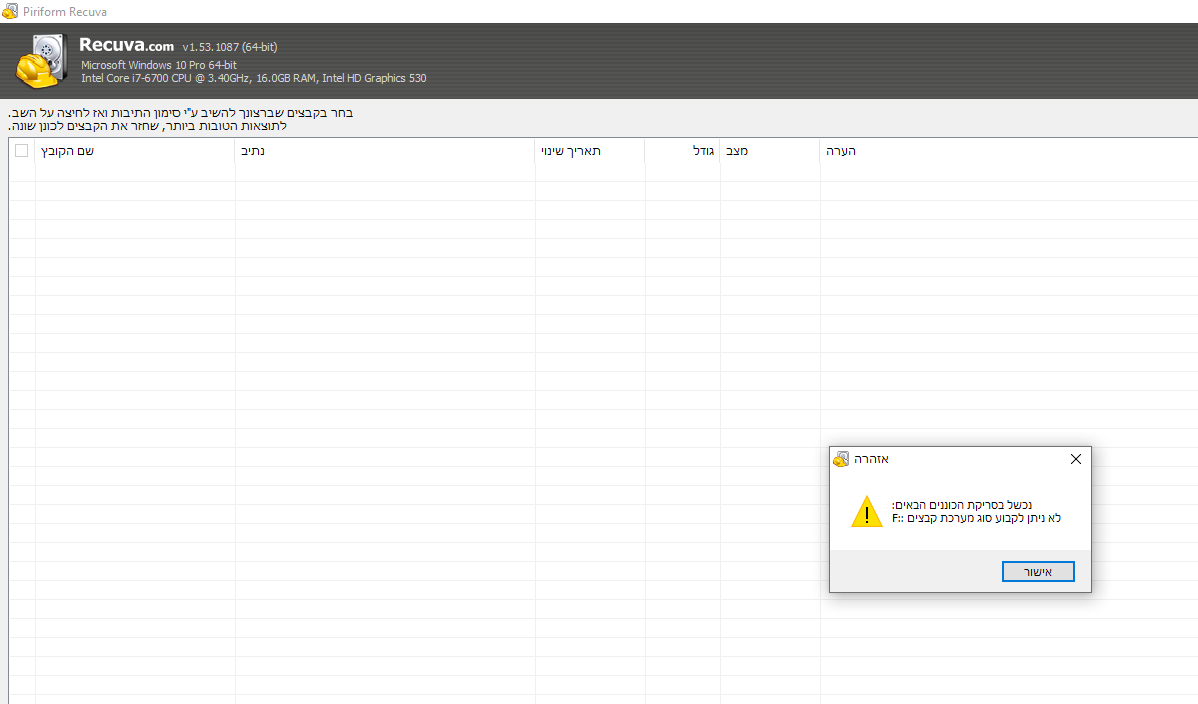
Task: Click the Microsoft Windows 10 Pro 64-bit text
Action: tap(159, 65)
